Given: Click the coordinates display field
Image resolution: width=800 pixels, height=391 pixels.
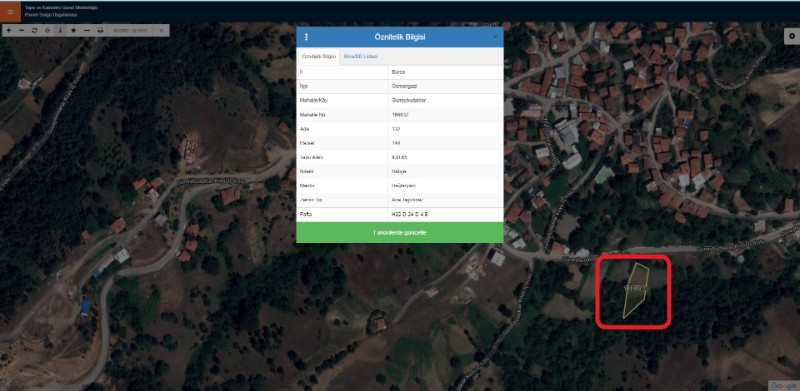Looking at the screenshot, I should click(130, 31).
